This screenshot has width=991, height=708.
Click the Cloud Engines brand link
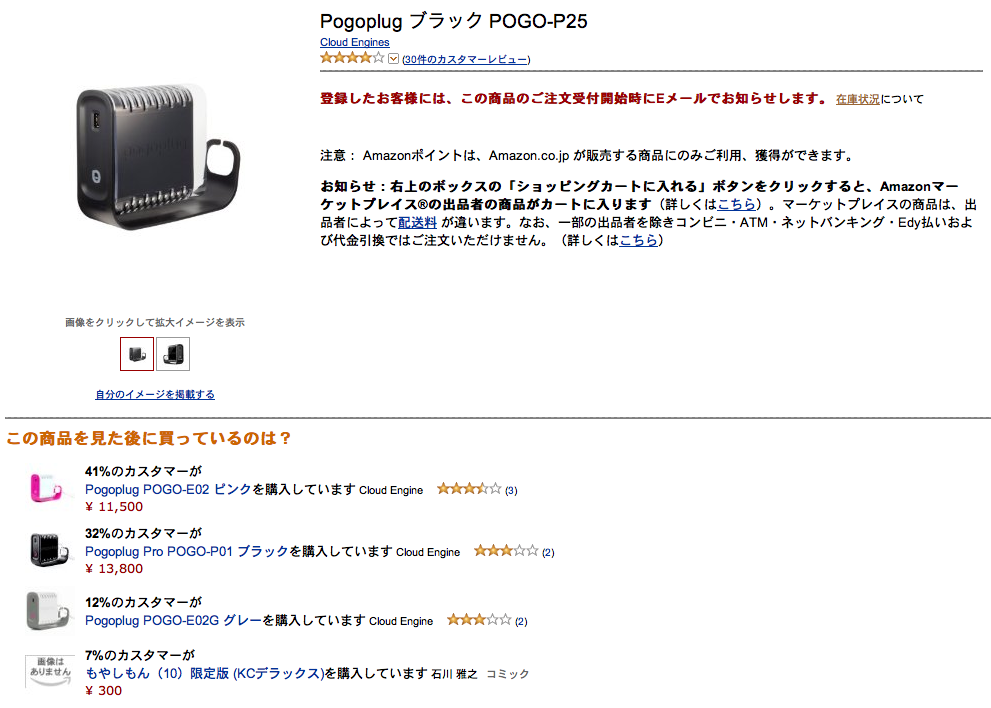pyautogui.click(x=355, y=42)
